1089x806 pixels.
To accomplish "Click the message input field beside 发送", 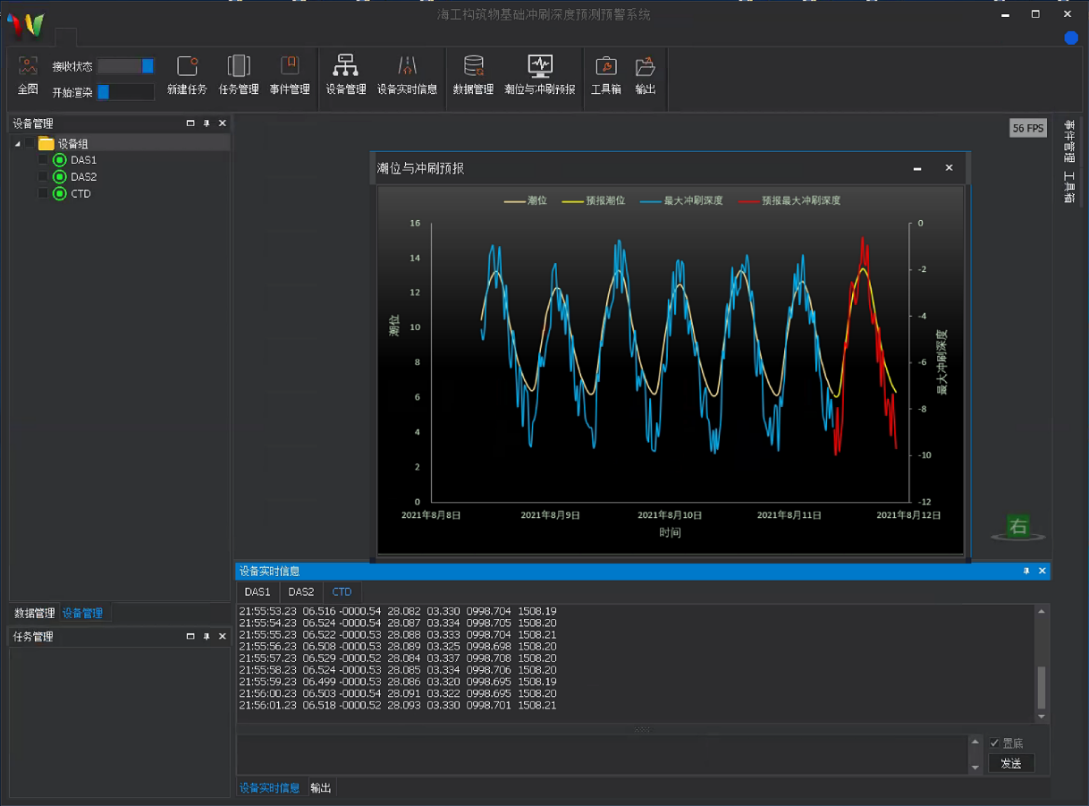I will click(x=602, y=754).
